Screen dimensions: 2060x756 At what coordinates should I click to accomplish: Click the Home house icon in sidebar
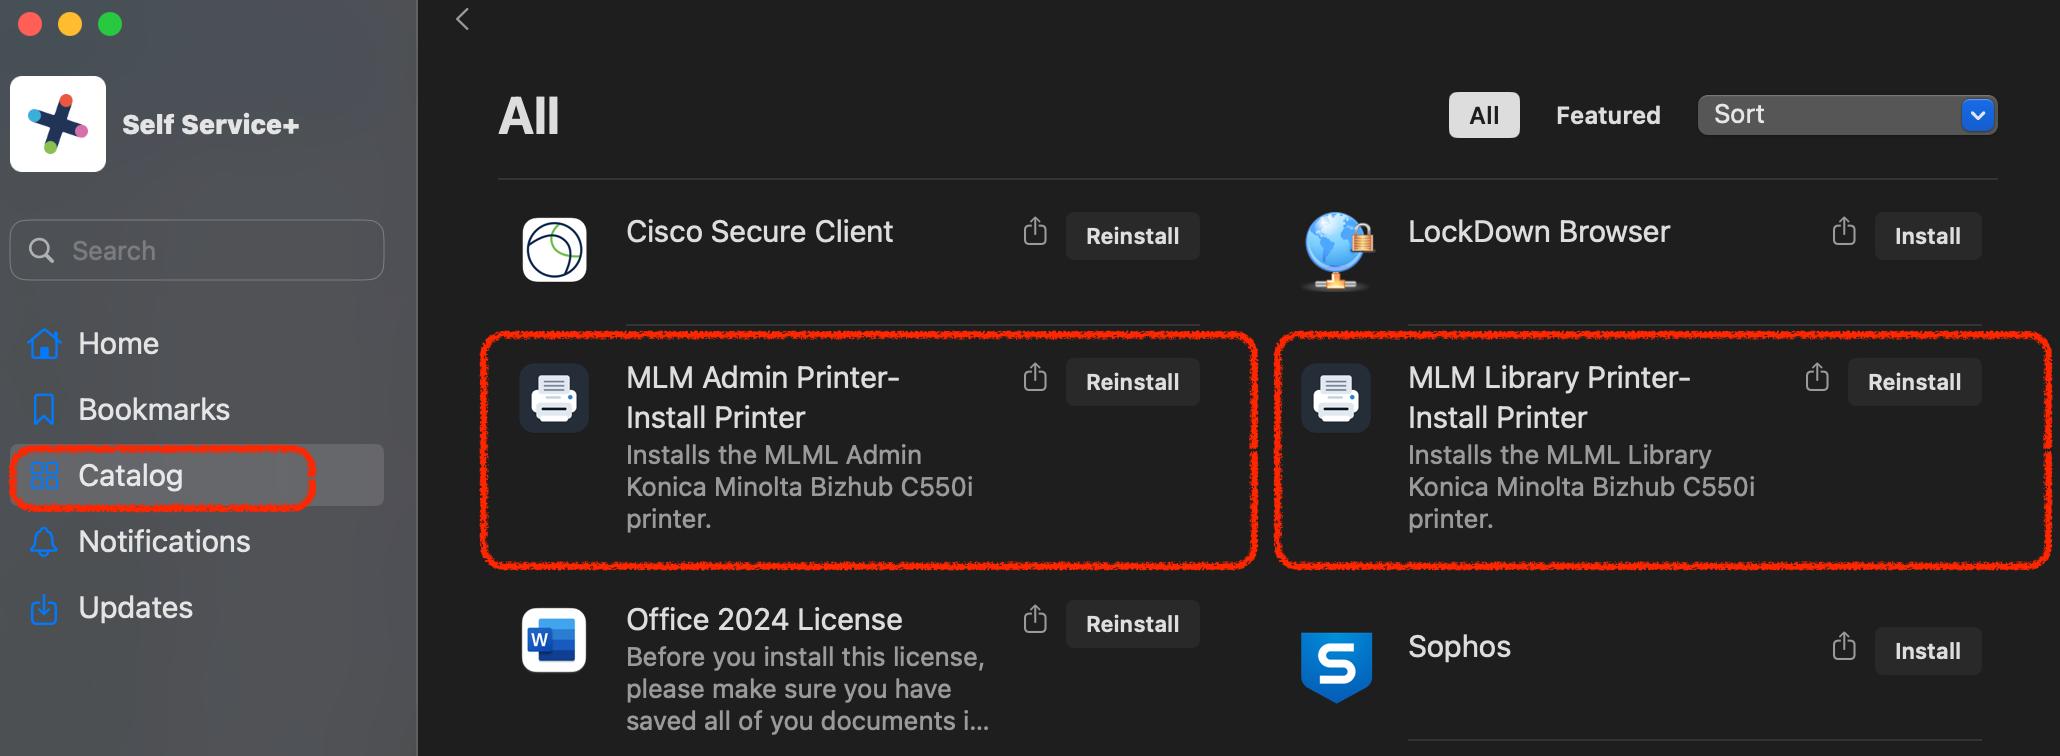tap(44, 343)
